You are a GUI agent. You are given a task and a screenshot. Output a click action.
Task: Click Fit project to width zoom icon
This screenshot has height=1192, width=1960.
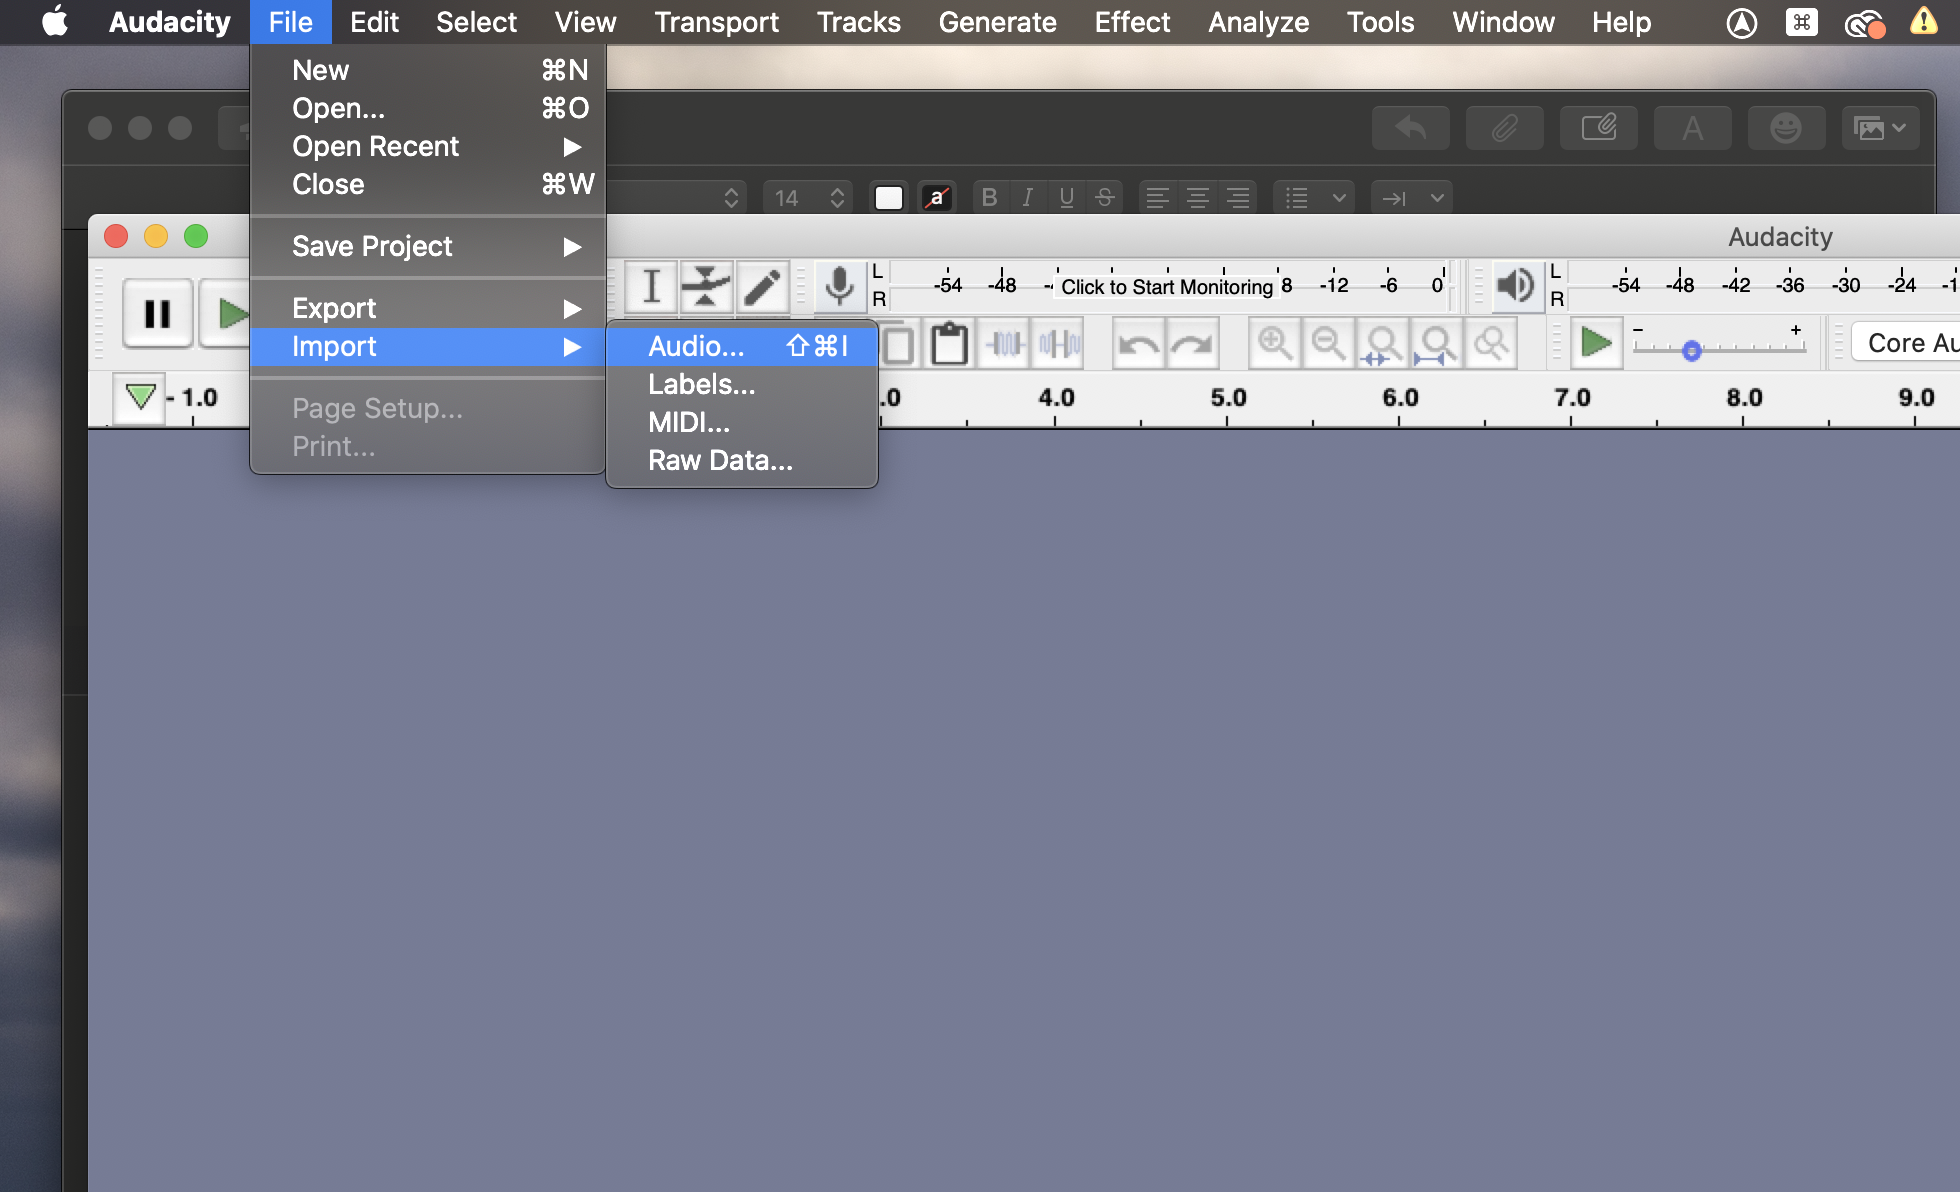pyautogui.click(x=1437, y=344)
